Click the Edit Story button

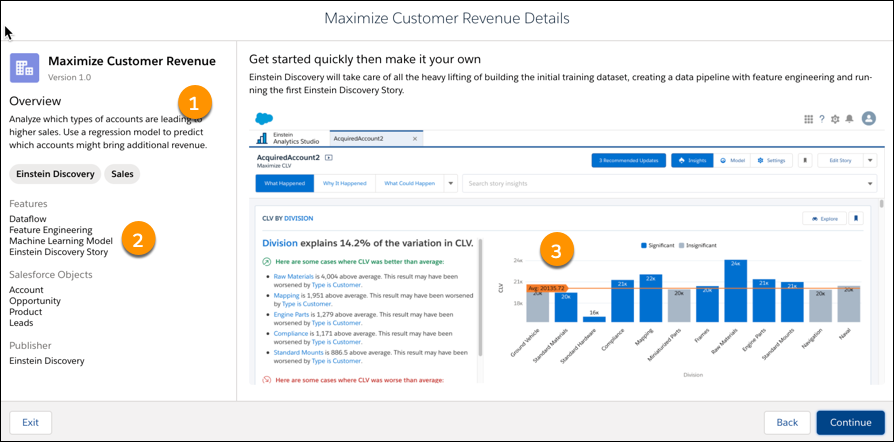[x=841, y=161]
